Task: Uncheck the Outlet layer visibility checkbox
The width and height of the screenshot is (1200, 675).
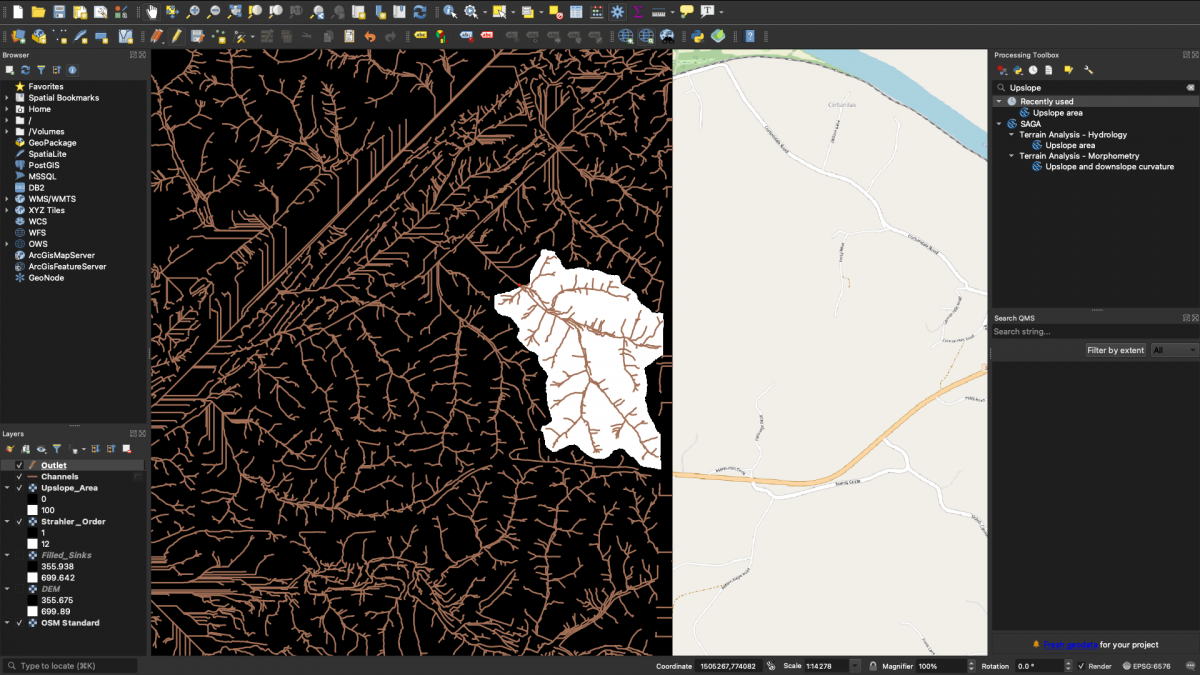Action: point(19,465)
